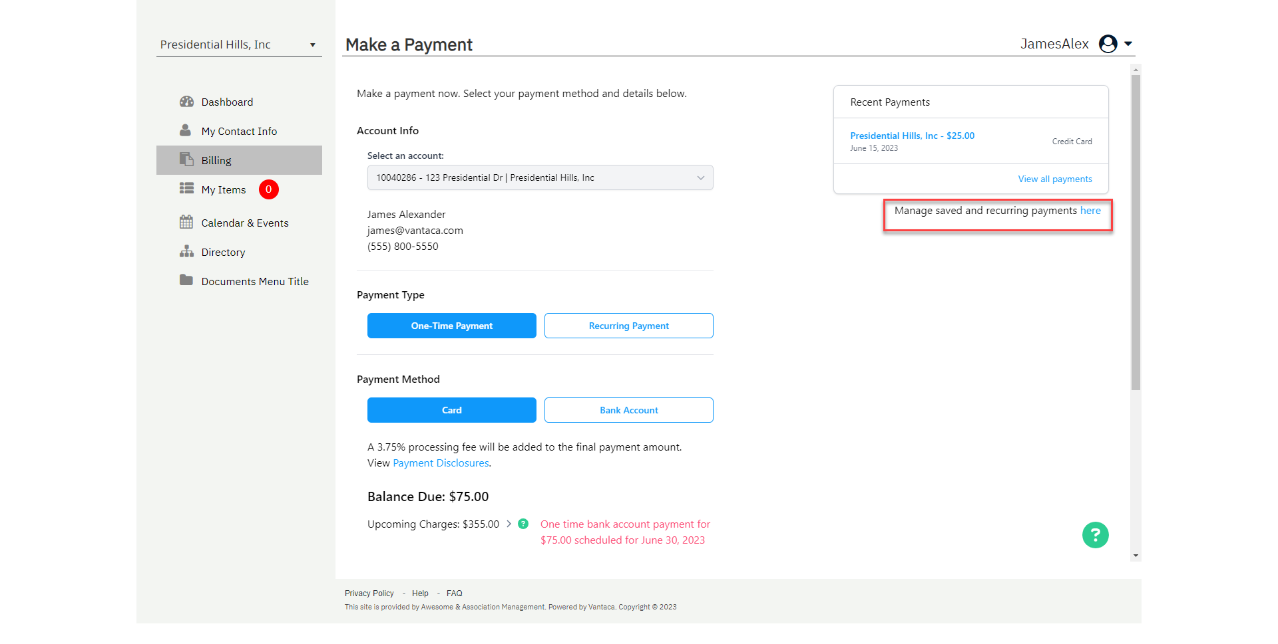
Task: Open Billing via its invoice icon
Action: pyautogui.click(x=186, y=159)
